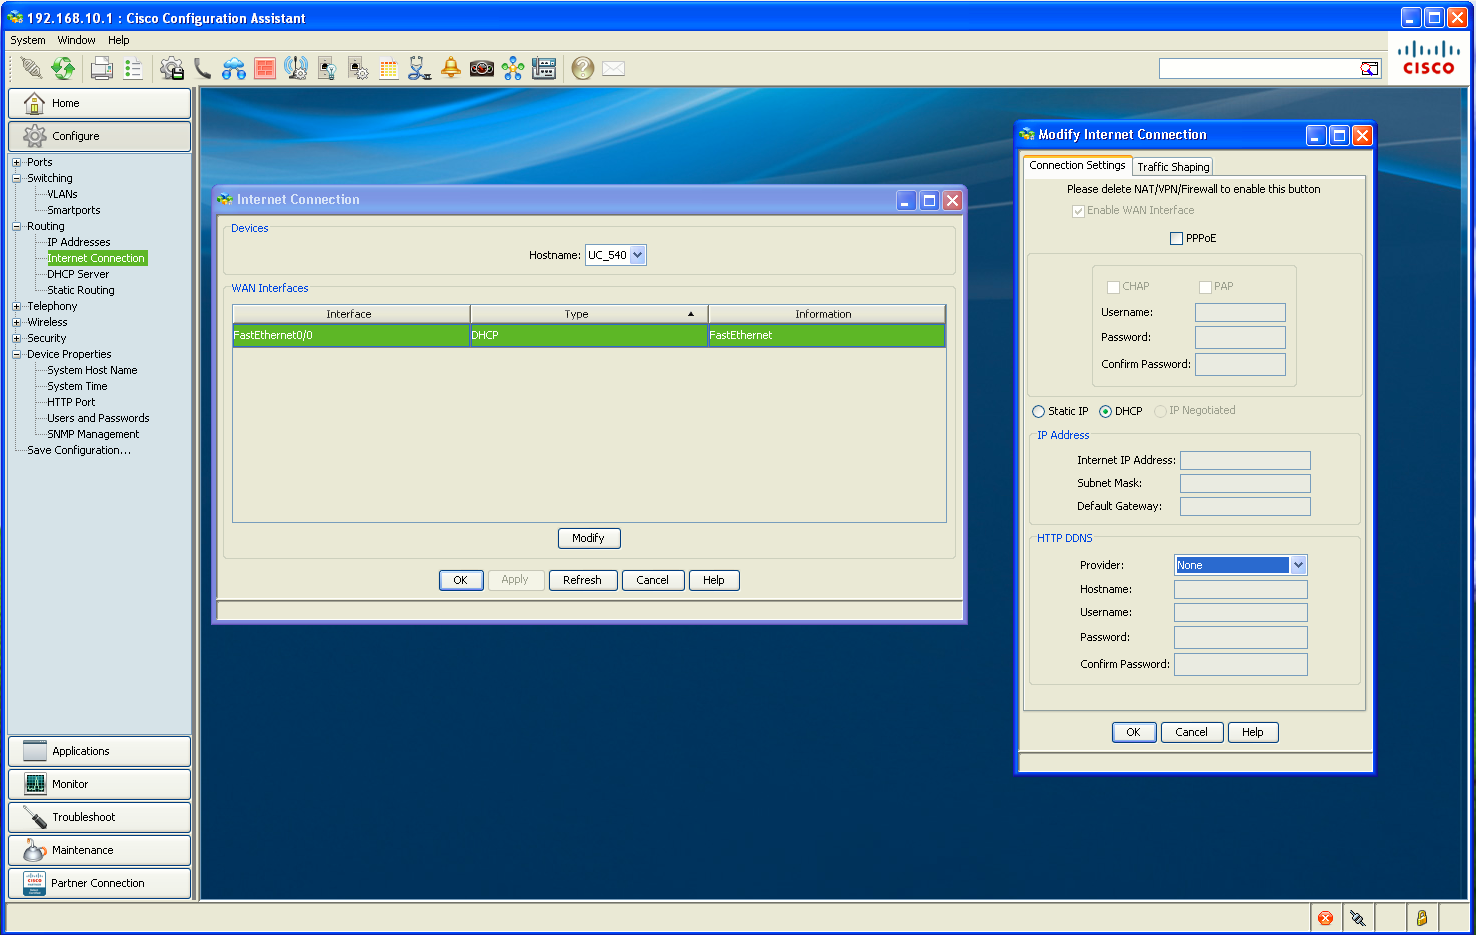Switch to the Traffic Shaping tab
Screen dimensions: 1476x935
(1173, 167)
